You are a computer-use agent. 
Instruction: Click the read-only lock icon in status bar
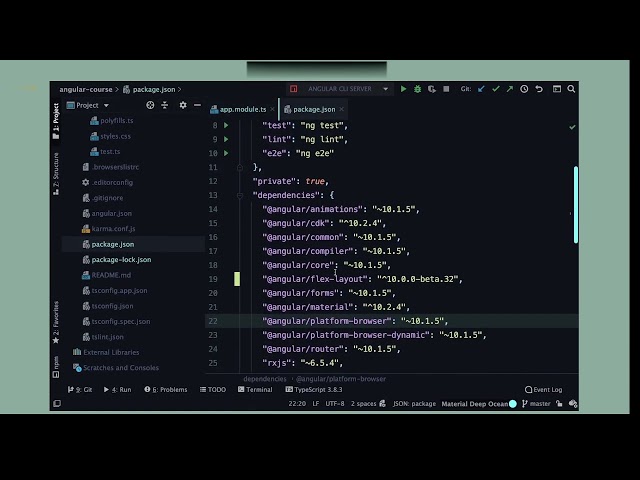(x=560, y=404)
